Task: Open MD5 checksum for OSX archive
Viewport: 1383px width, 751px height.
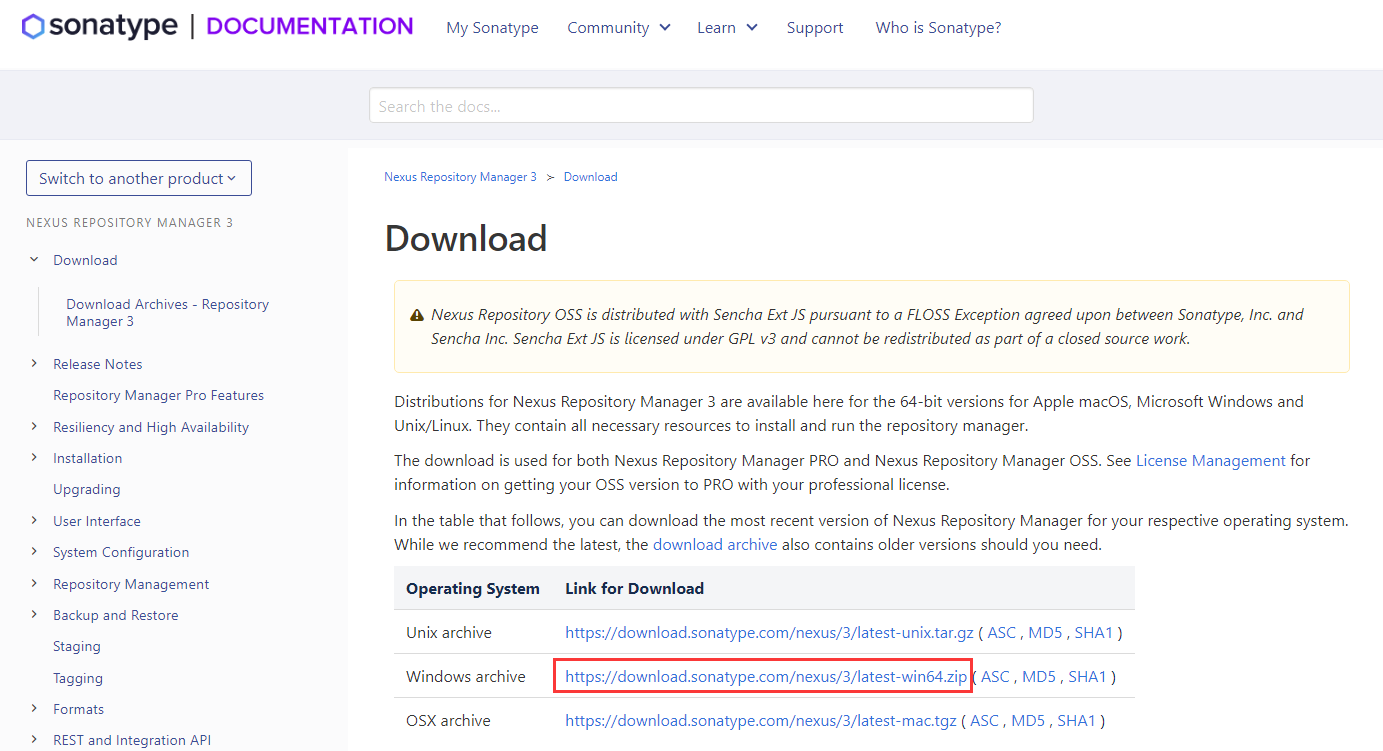Action: (x=1028, y=721)
